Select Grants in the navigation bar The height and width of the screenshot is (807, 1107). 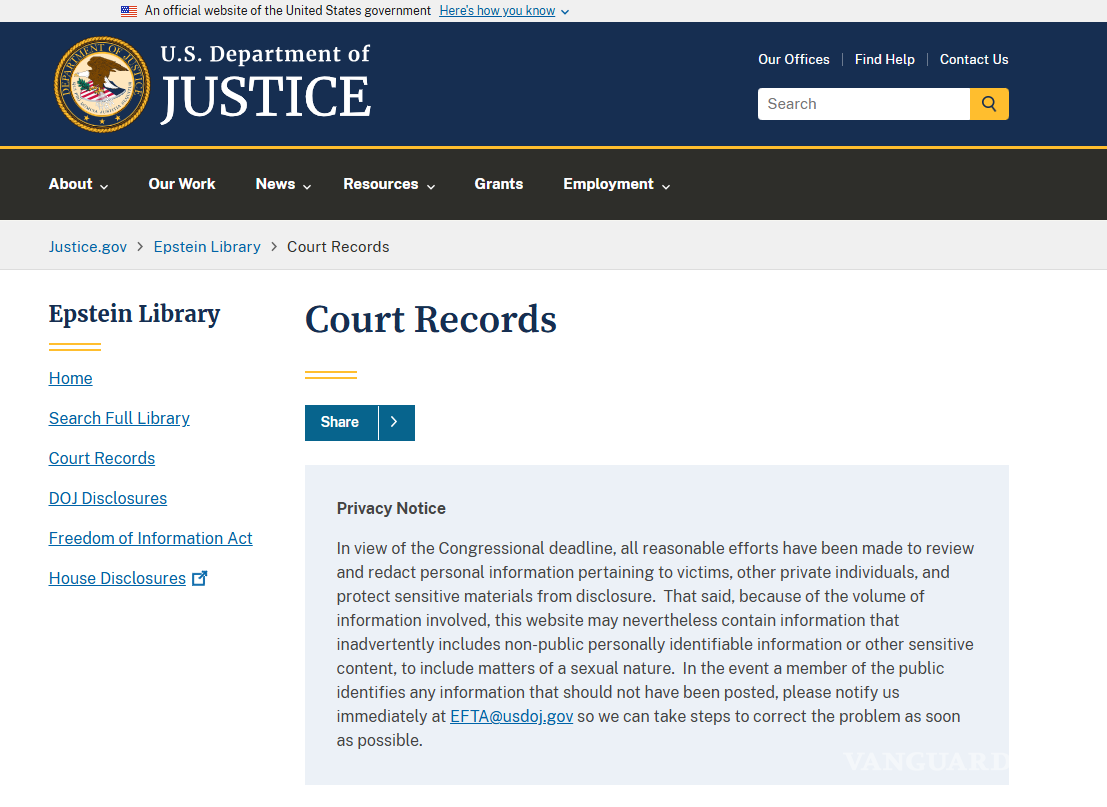tap(499, 184)
